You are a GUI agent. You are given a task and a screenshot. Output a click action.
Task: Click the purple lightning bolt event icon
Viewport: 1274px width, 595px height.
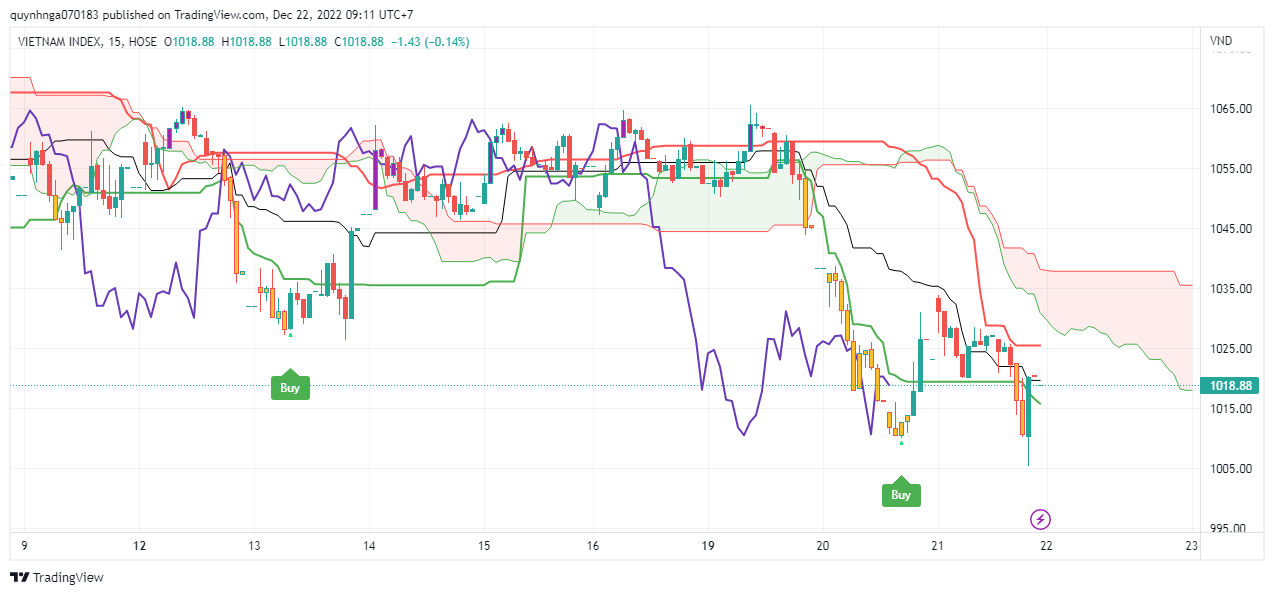1040,519
